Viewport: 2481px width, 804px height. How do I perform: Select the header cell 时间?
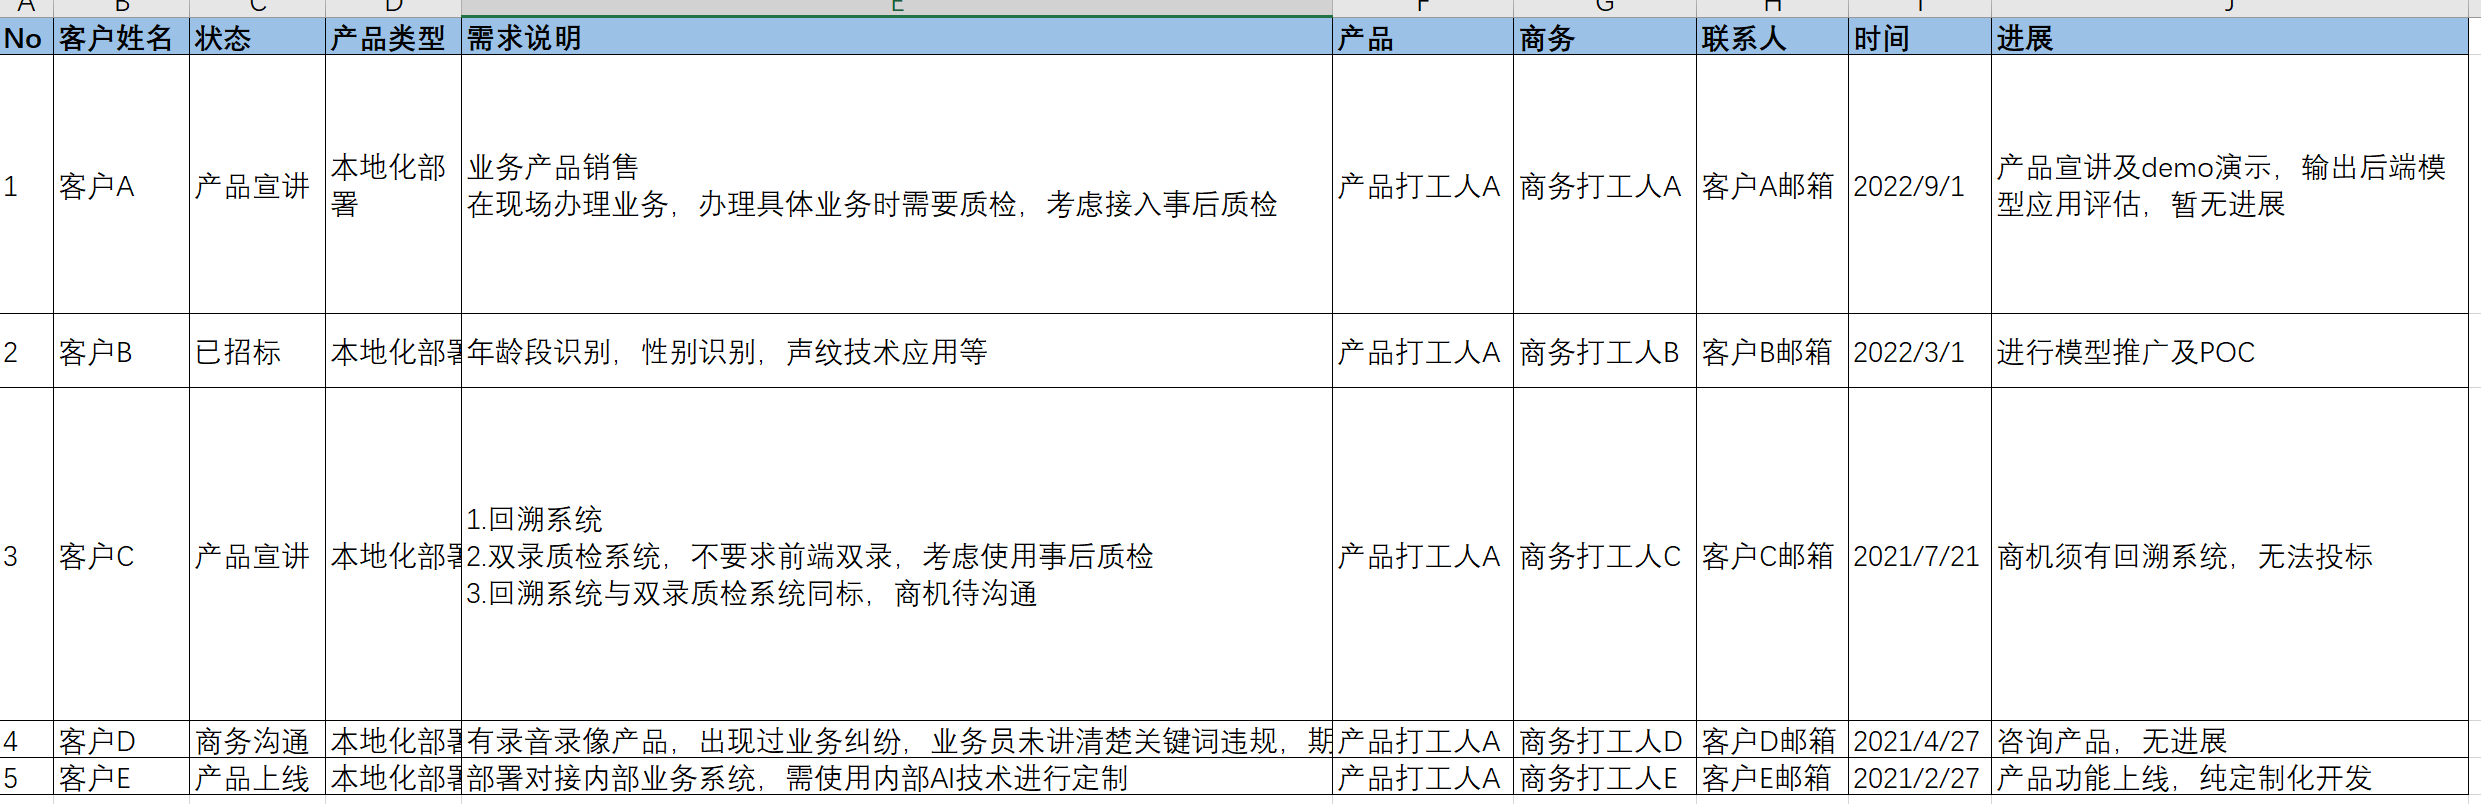point(1920,38)
